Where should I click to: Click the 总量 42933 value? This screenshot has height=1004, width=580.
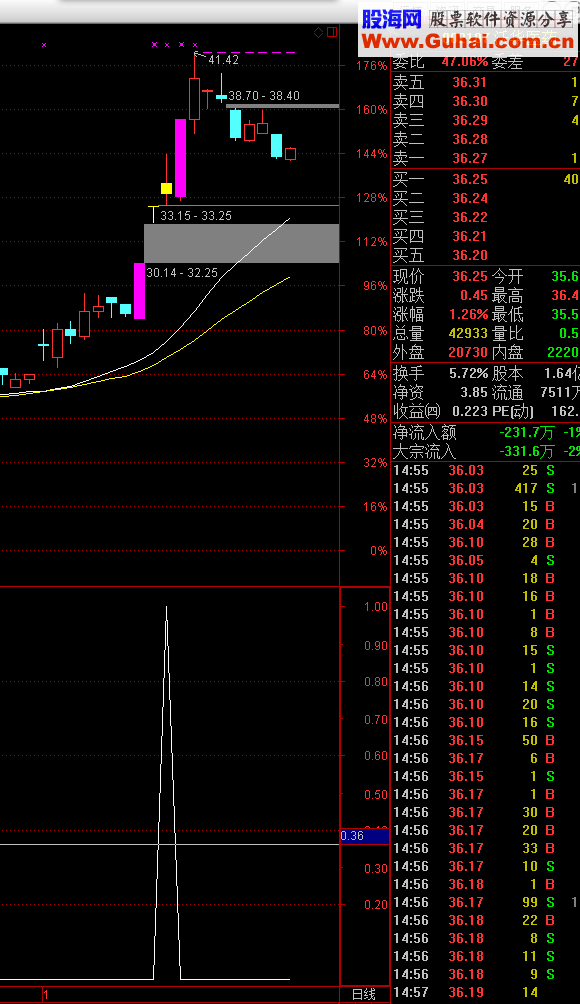pyautogui.click(x=469, y=334)
